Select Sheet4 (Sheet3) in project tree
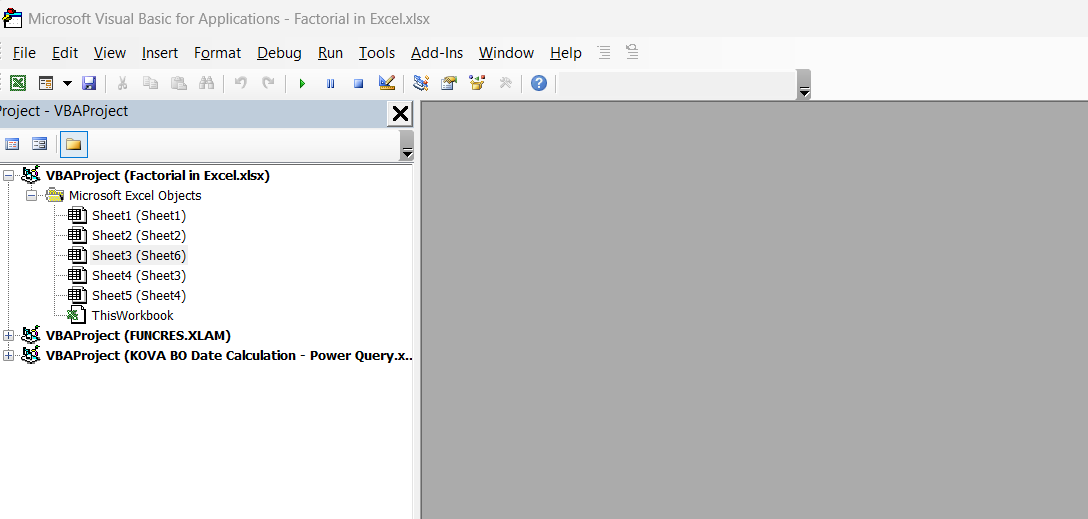Viewport: 1088px width, 519px height. click(139, 275)
